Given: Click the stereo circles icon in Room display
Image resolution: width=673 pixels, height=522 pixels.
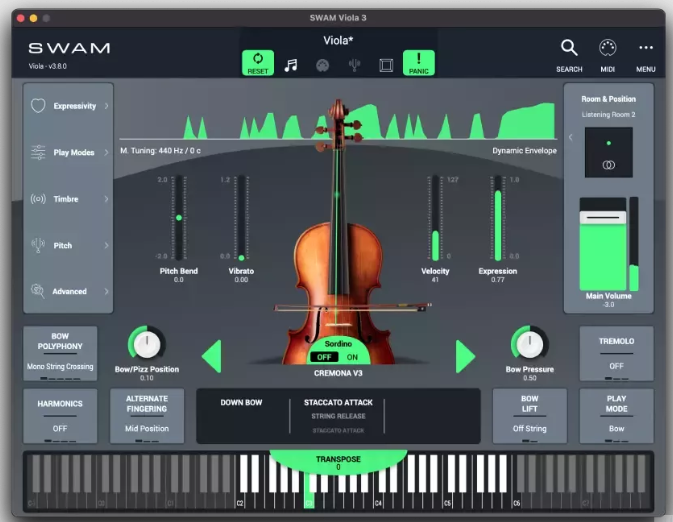Looking at the screenshot, I should 609,165.
